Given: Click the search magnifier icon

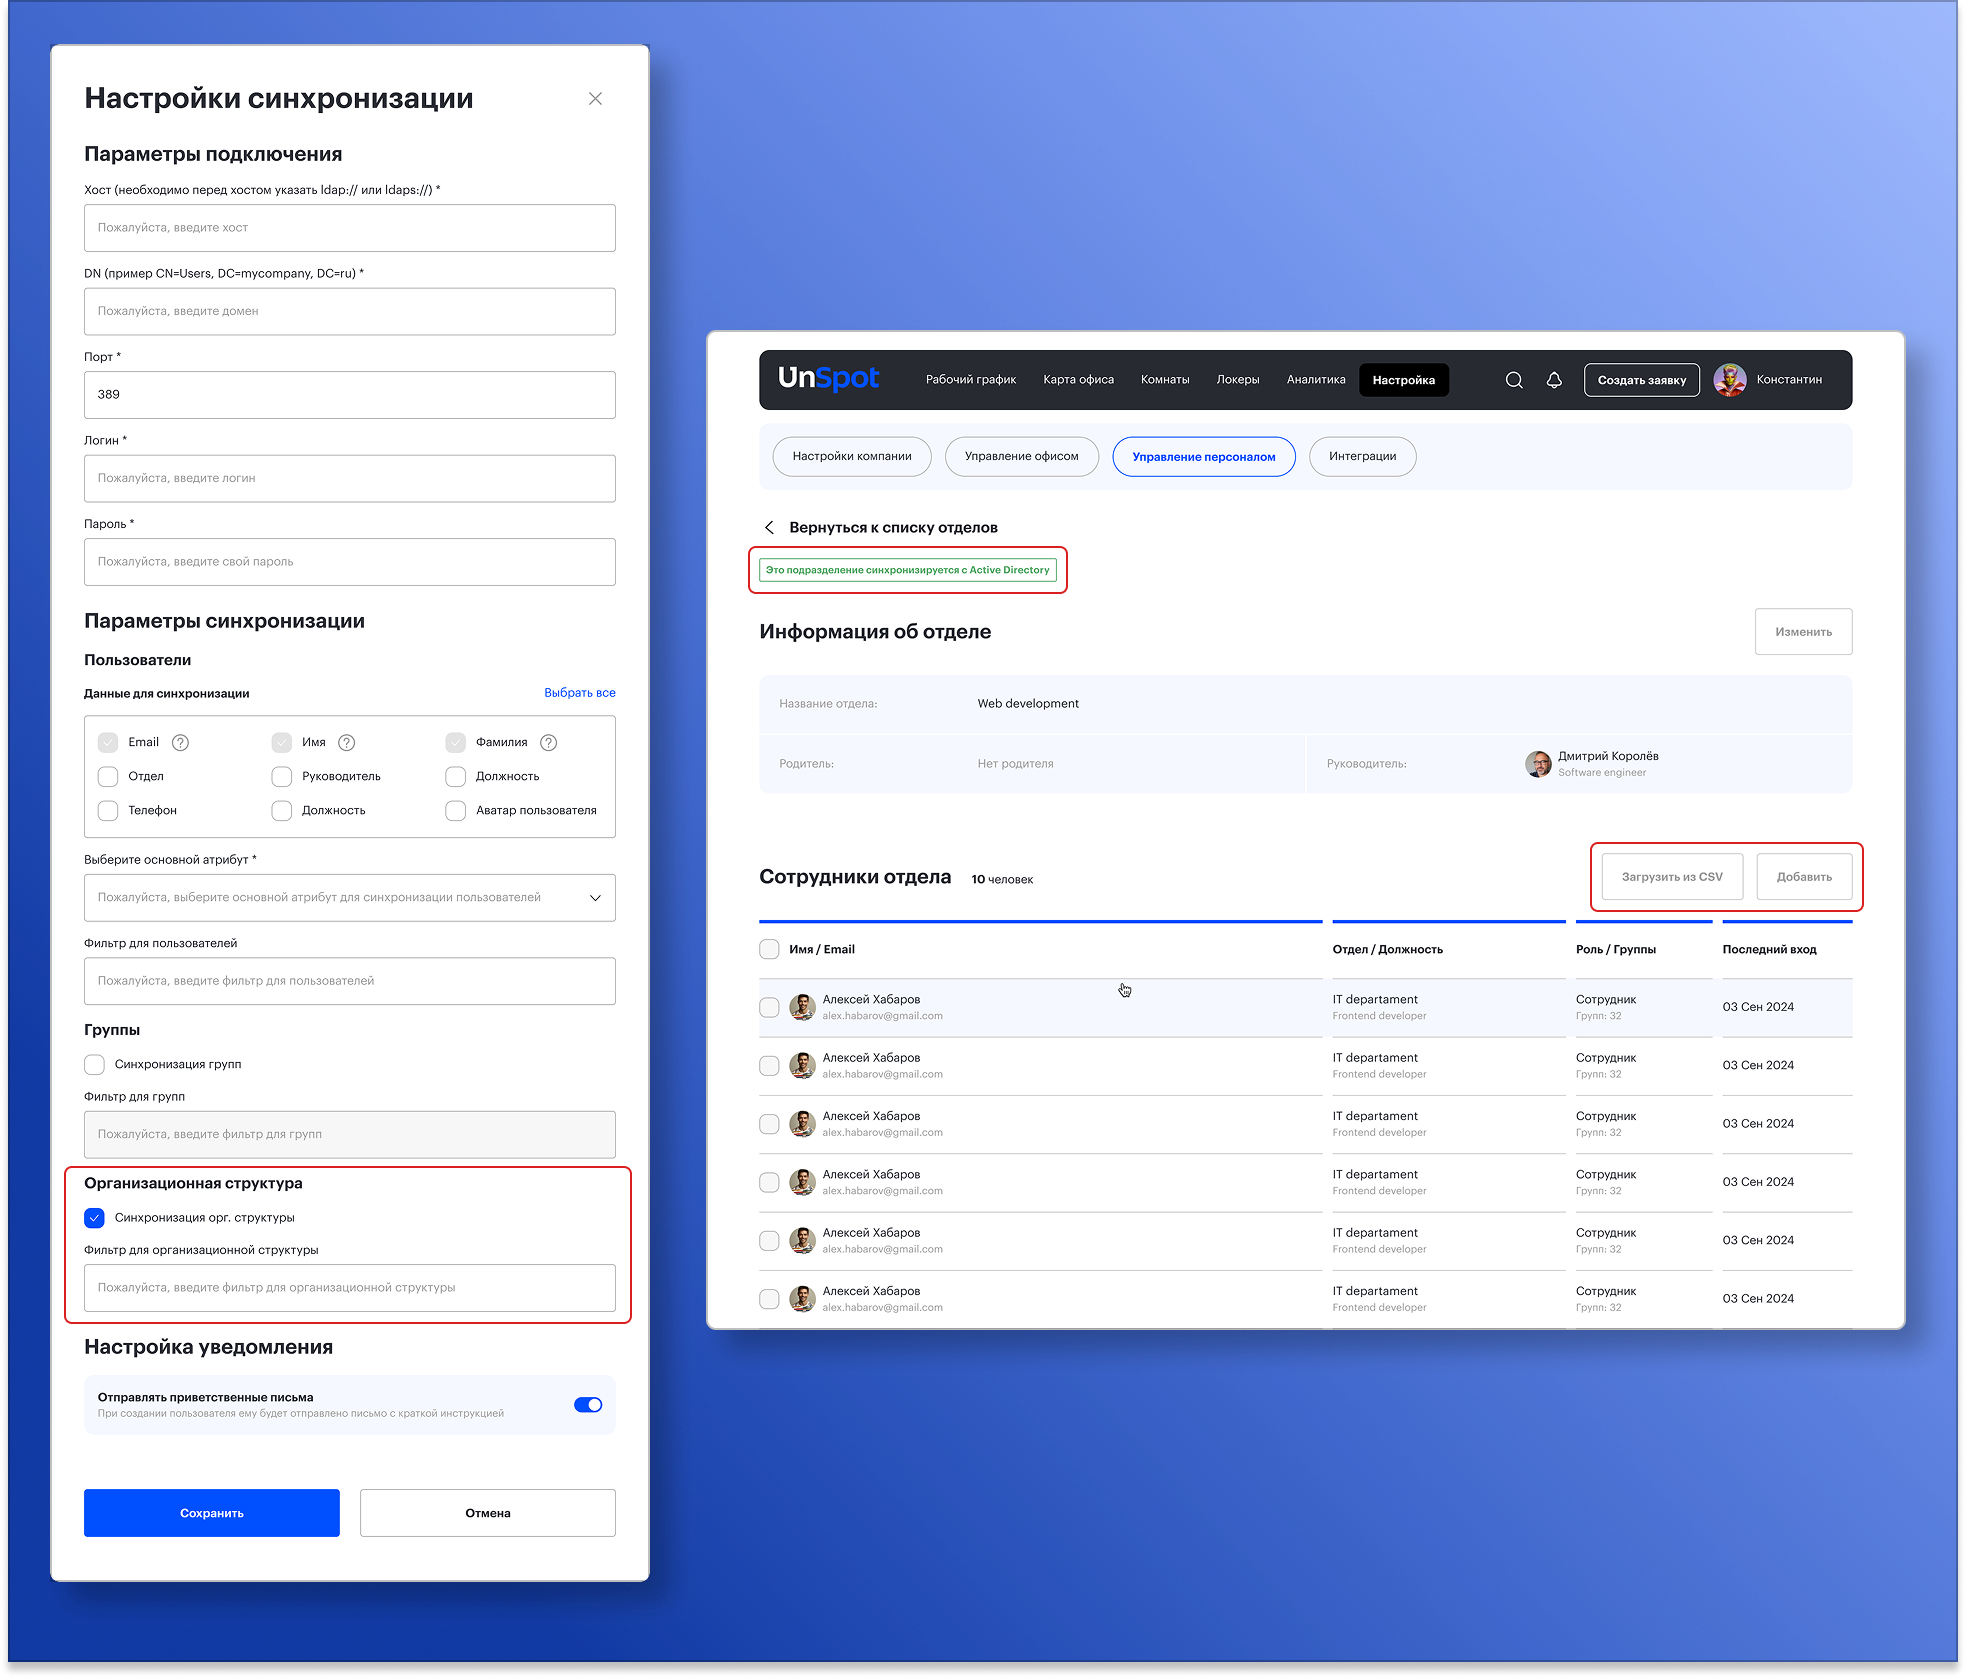Looking at the screenshot, I should click(x=1514, y=380).
